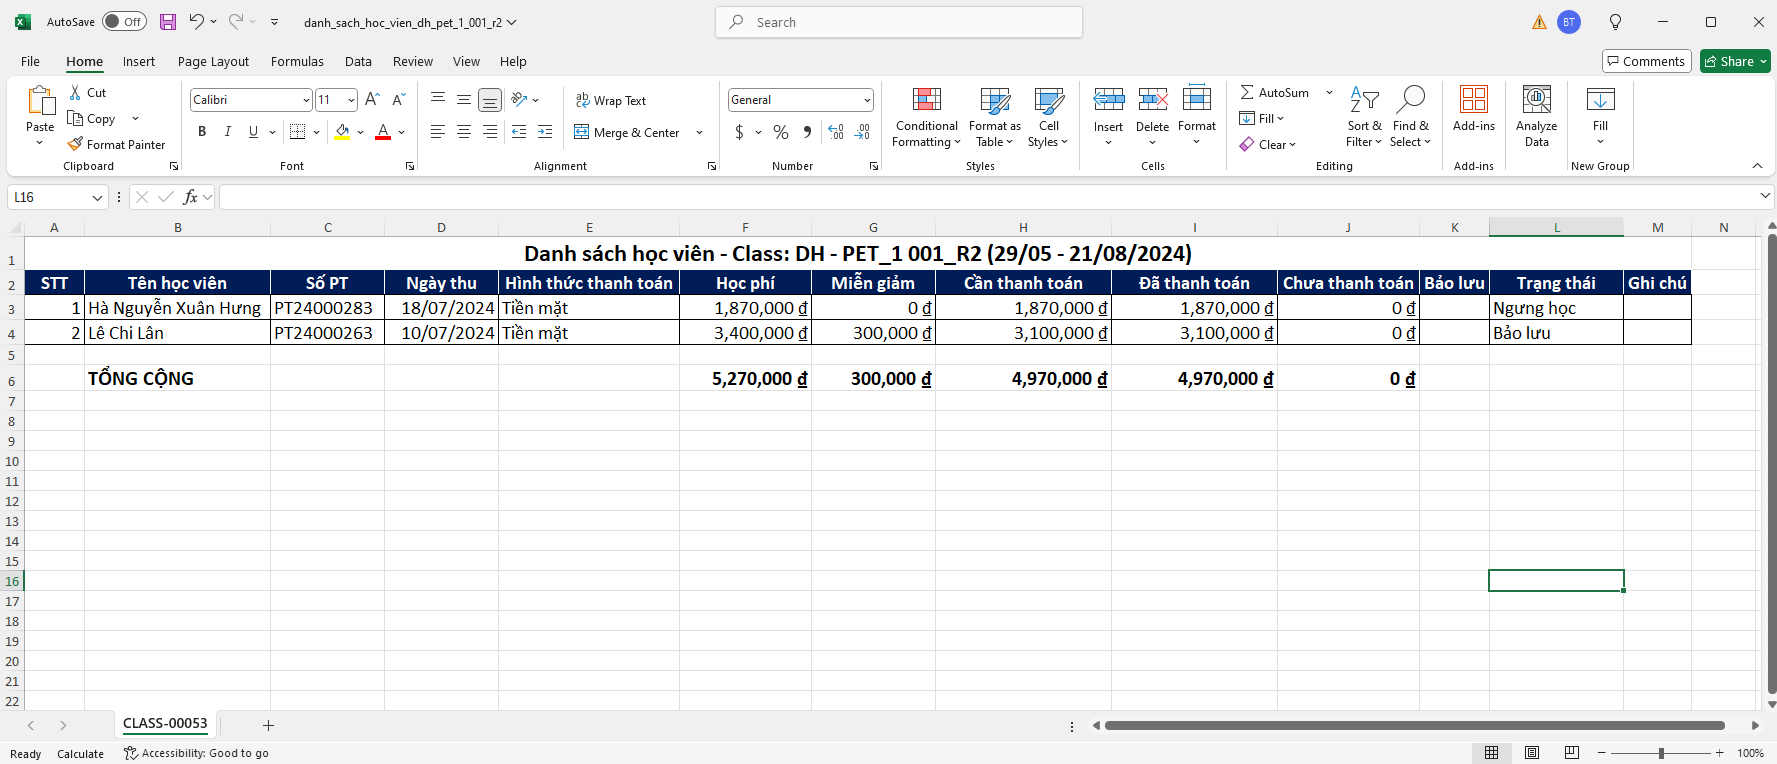This screenshot has width=1777, height=764.
Task: Click the Share button
Action: (x=1735, y=61)
